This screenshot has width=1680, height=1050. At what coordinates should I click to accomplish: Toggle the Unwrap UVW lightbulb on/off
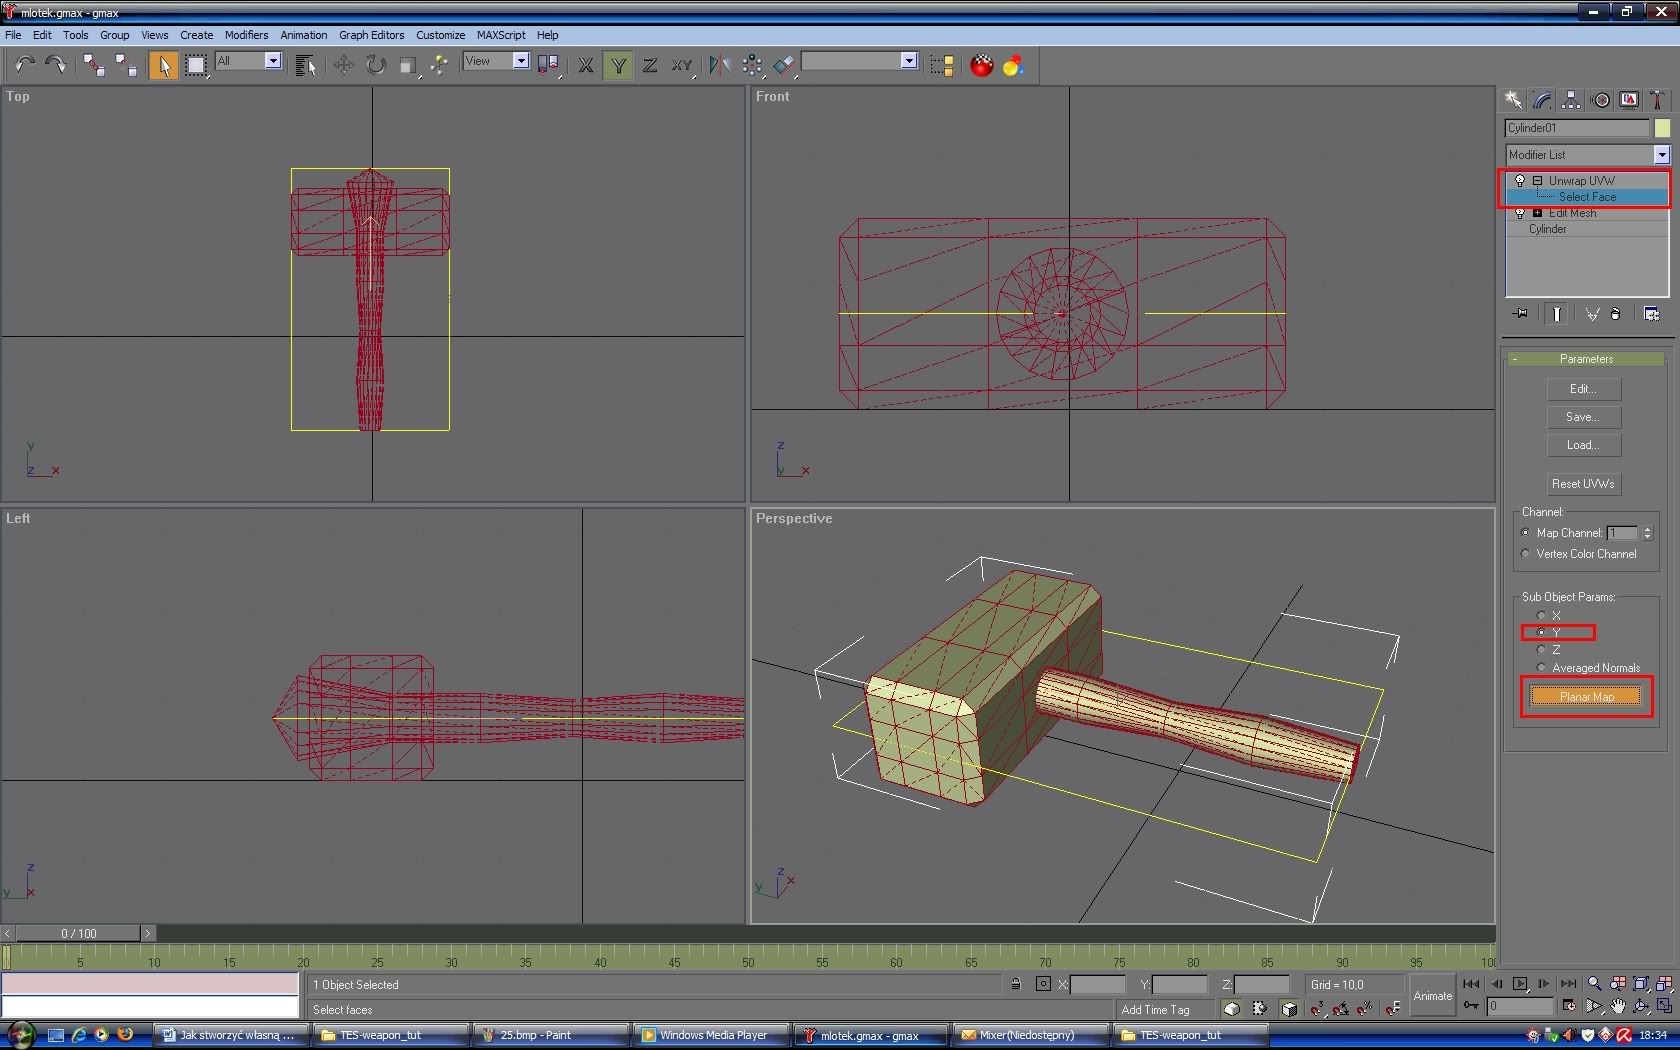tap(1519, 181)
